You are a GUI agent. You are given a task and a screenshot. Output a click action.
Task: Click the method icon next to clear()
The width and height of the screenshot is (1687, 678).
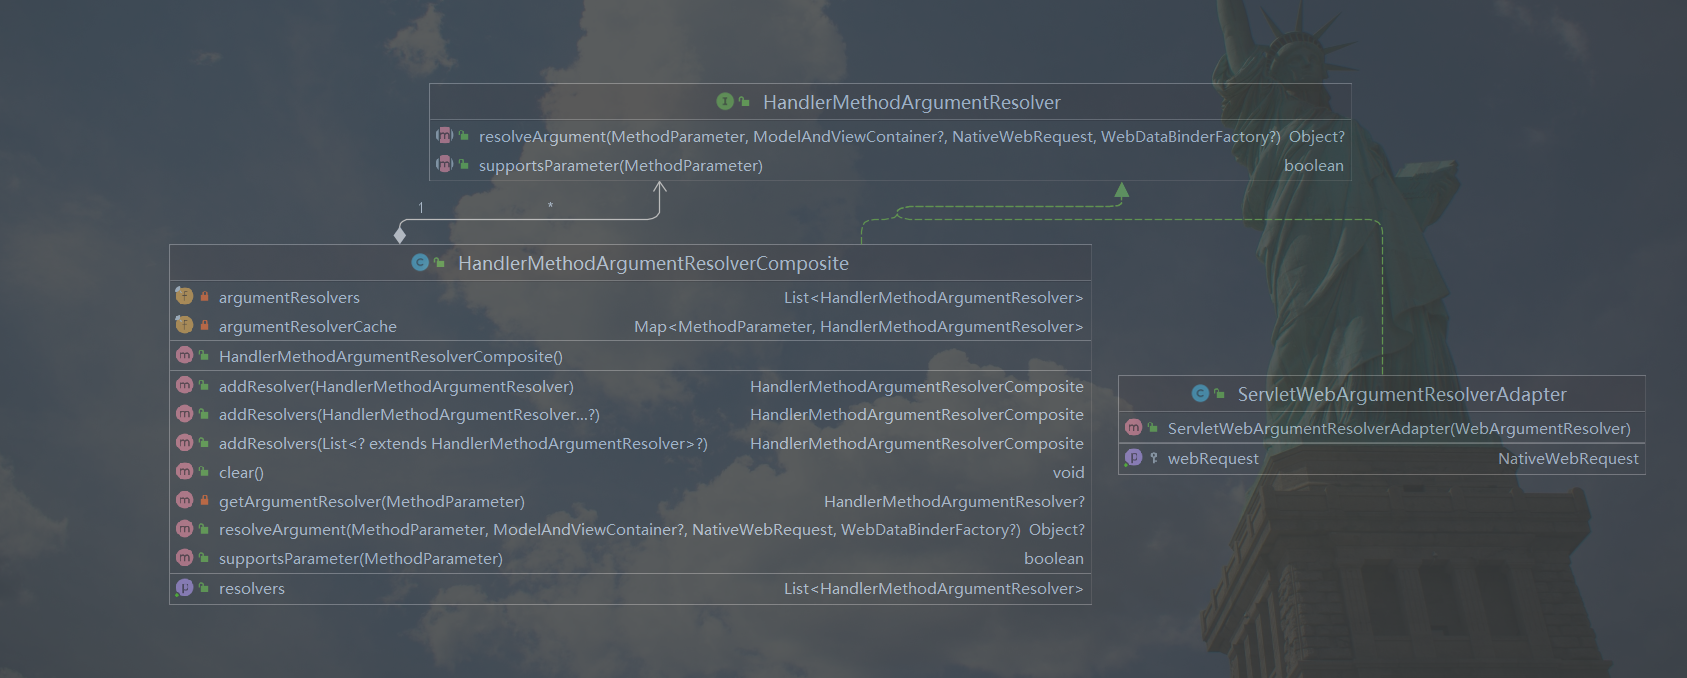(184, 472)
